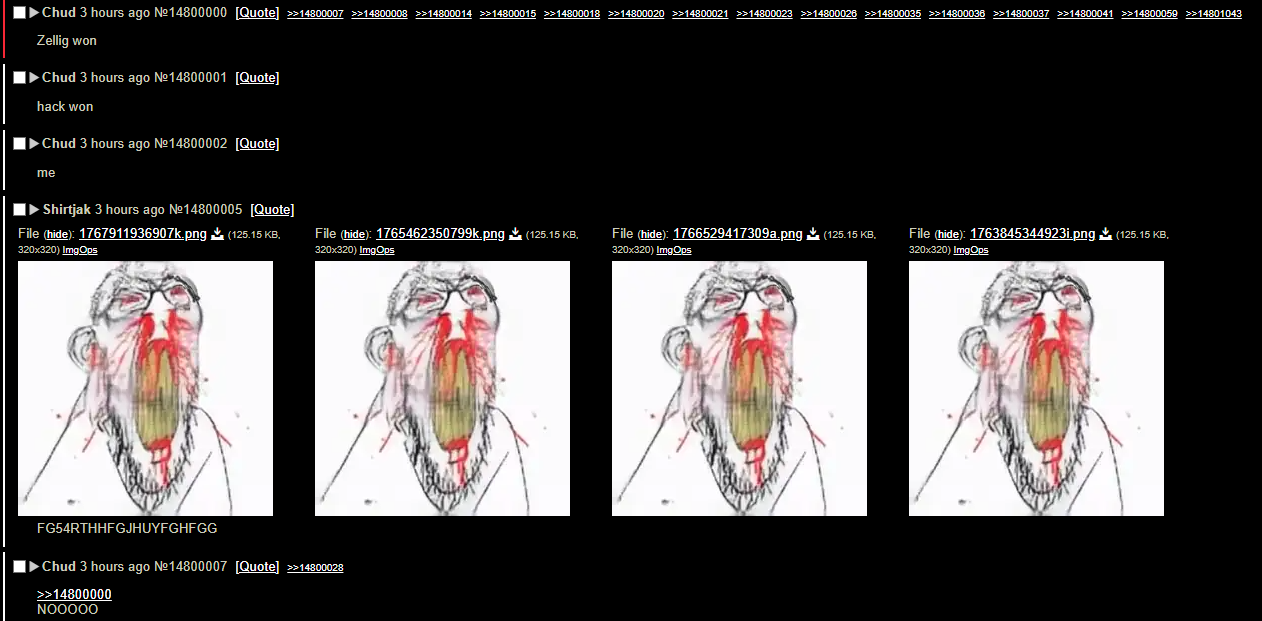
Task: Download file 1766529417309a.png via download icon
Action: coord(813,234)
